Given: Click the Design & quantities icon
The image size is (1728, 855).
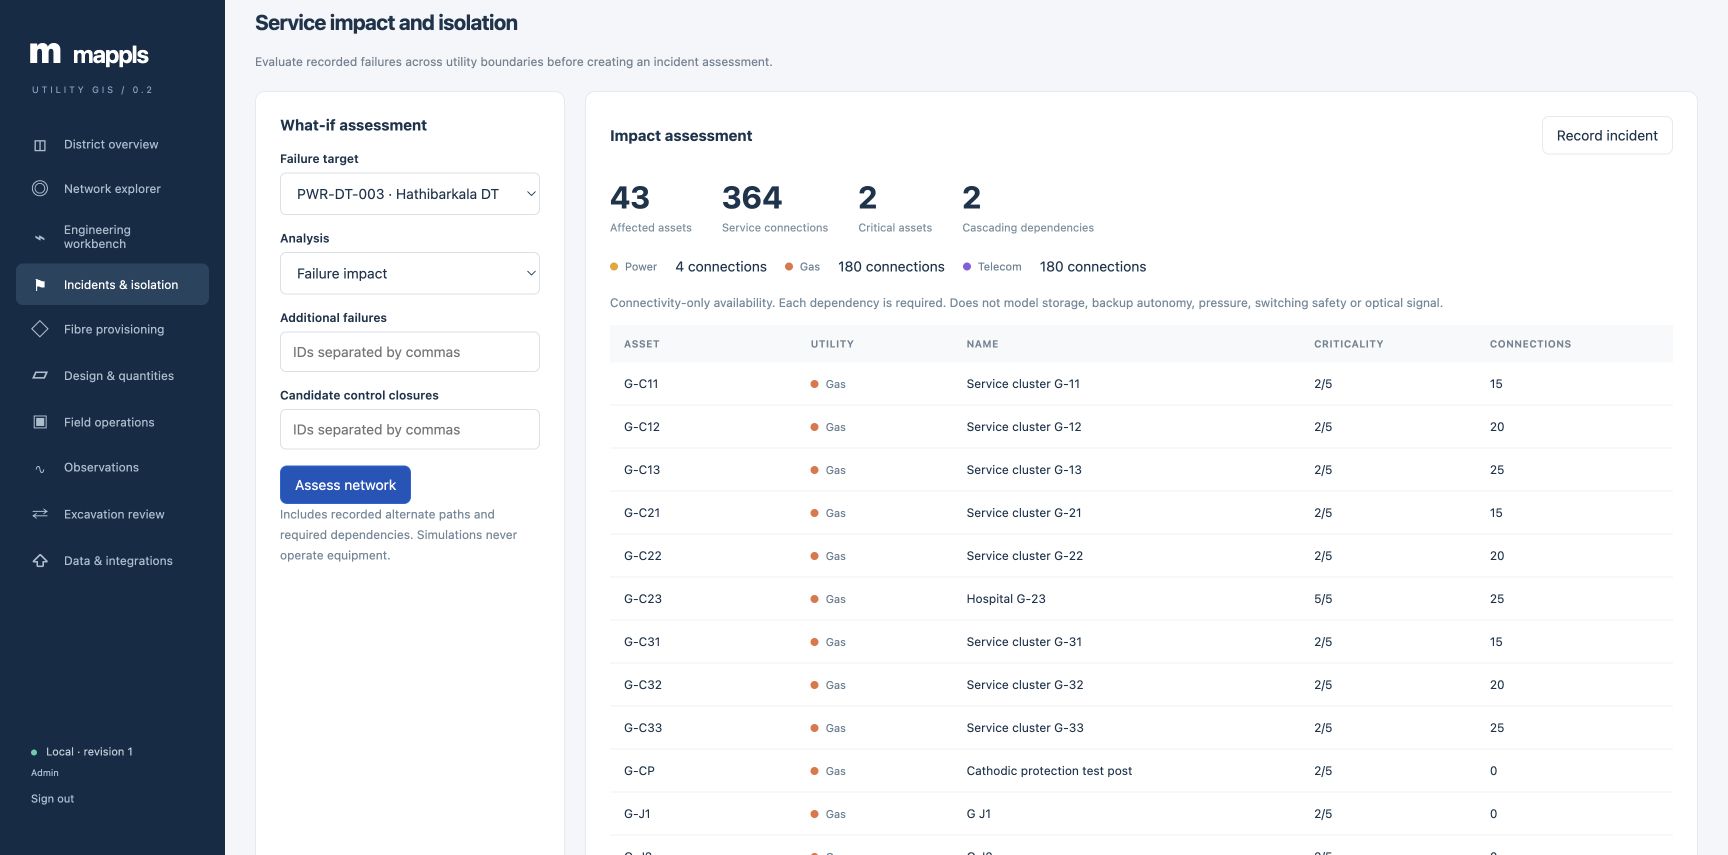Looking at the screenshot, I should point(40,376).
